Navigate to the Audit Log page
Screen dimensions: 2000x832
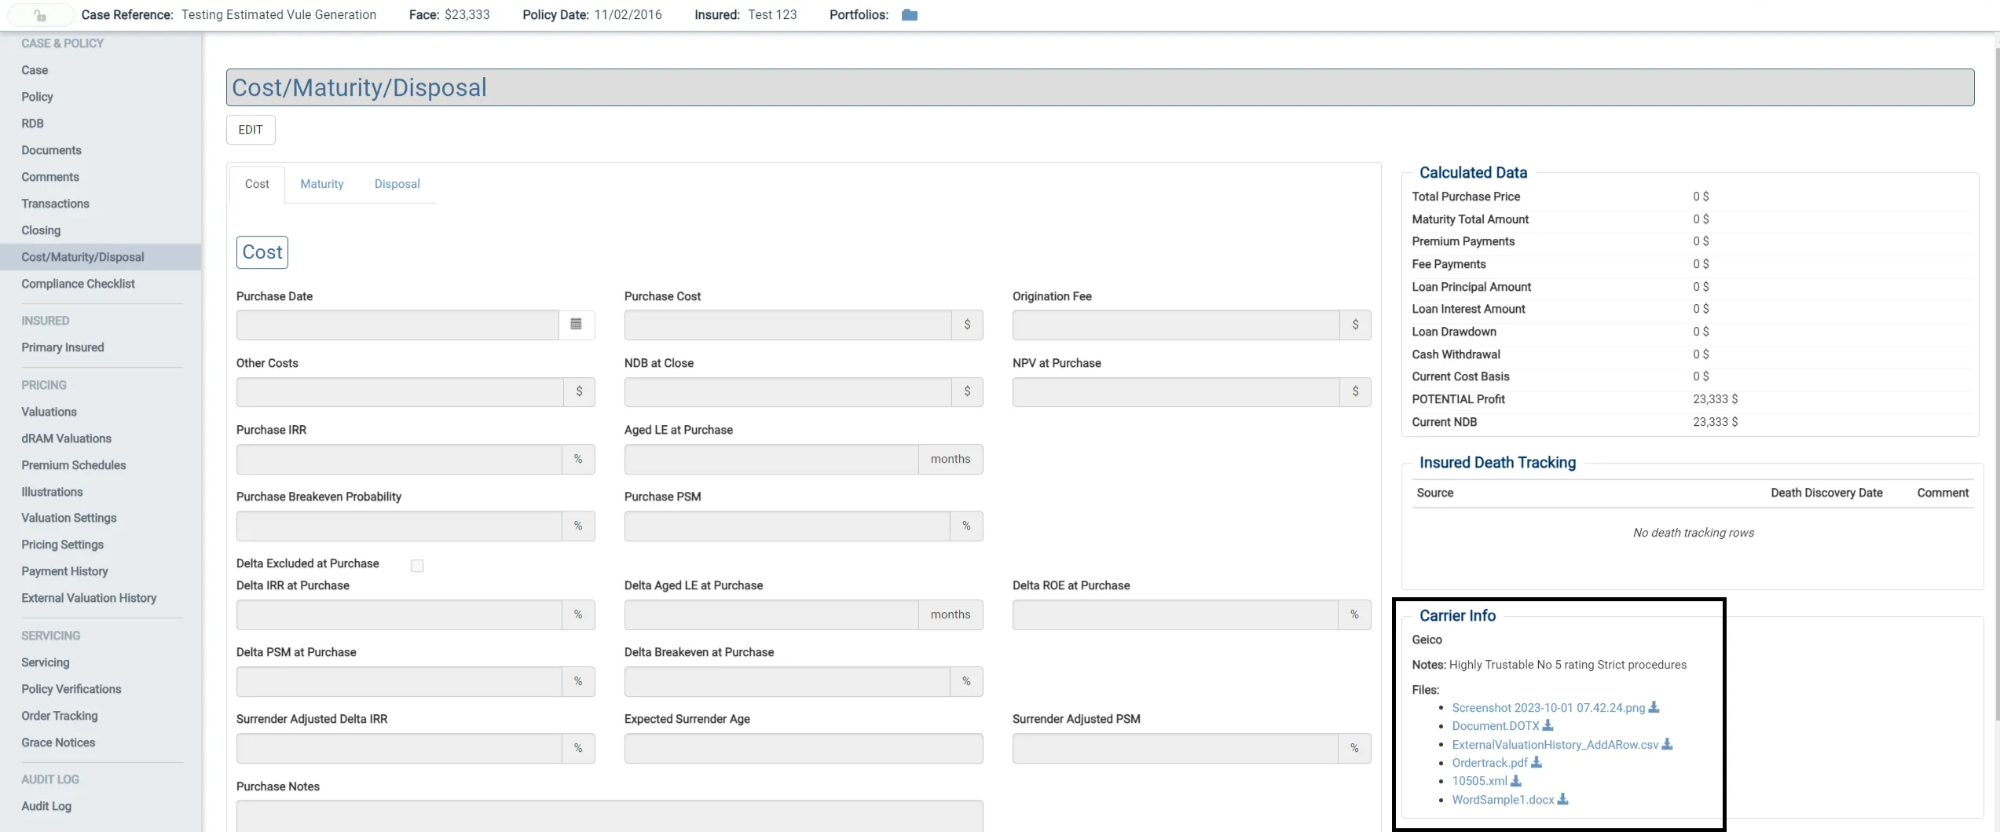[46, 806]
